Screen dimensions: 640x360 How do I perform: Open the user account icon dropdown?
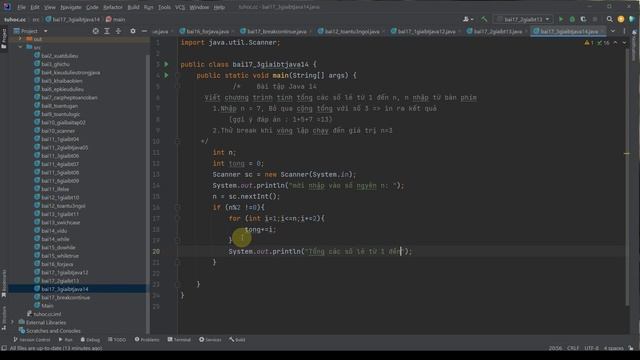(x=468, y=19)
